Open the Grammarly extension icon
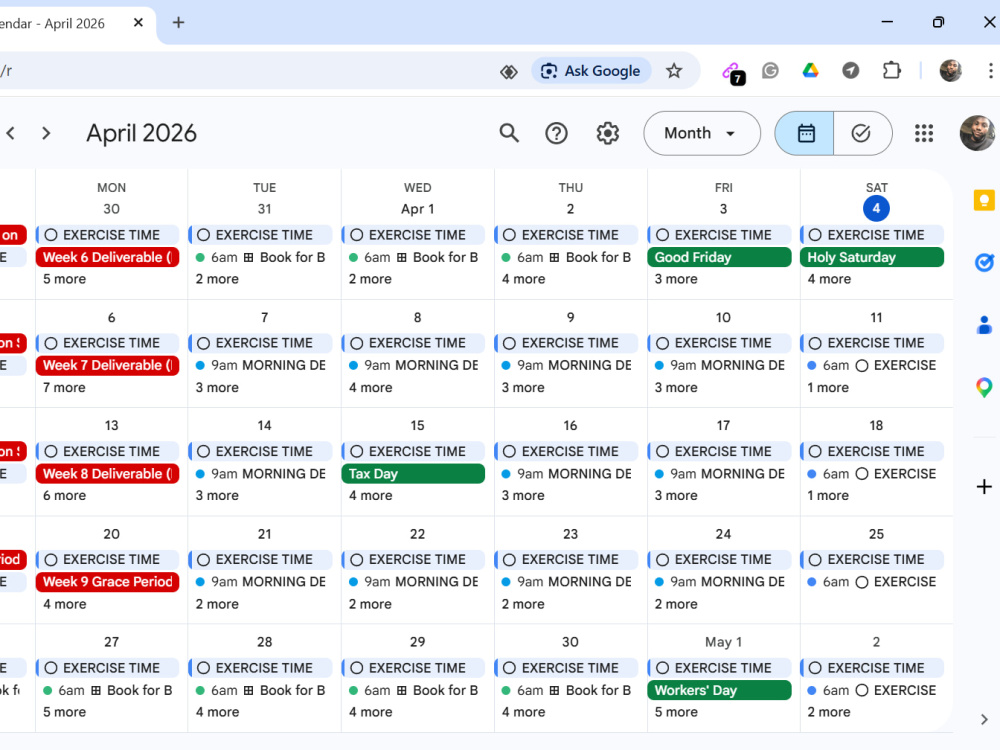The width and height of the screenshot is (1000, 750). point(770,71)
